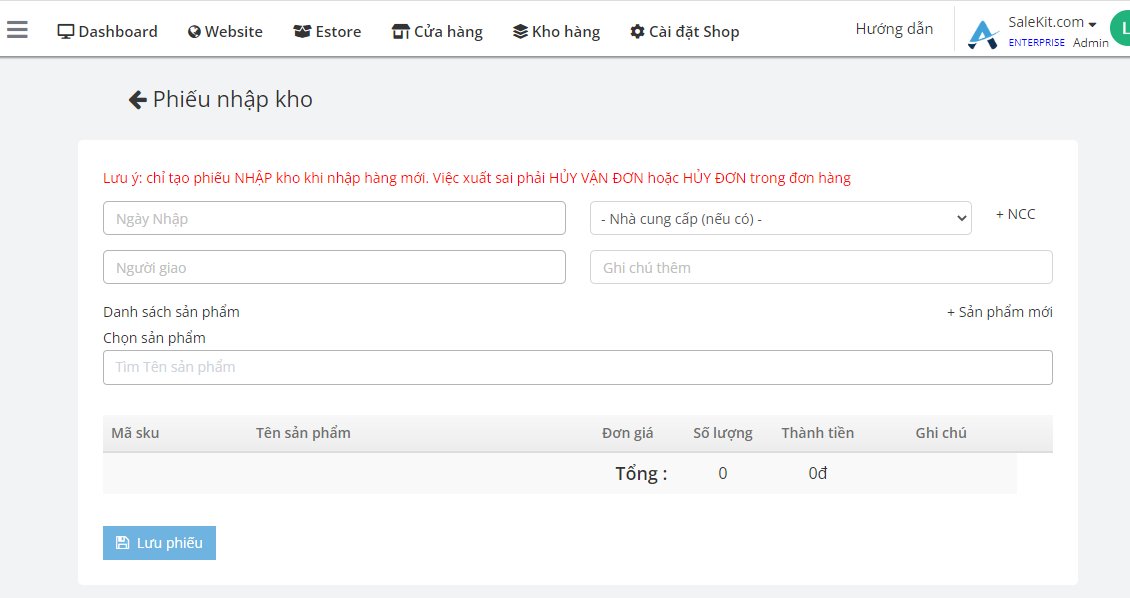Open the Hướng dẫn guide link
This screenshot has height=598, width=1130.
(894, 29)
